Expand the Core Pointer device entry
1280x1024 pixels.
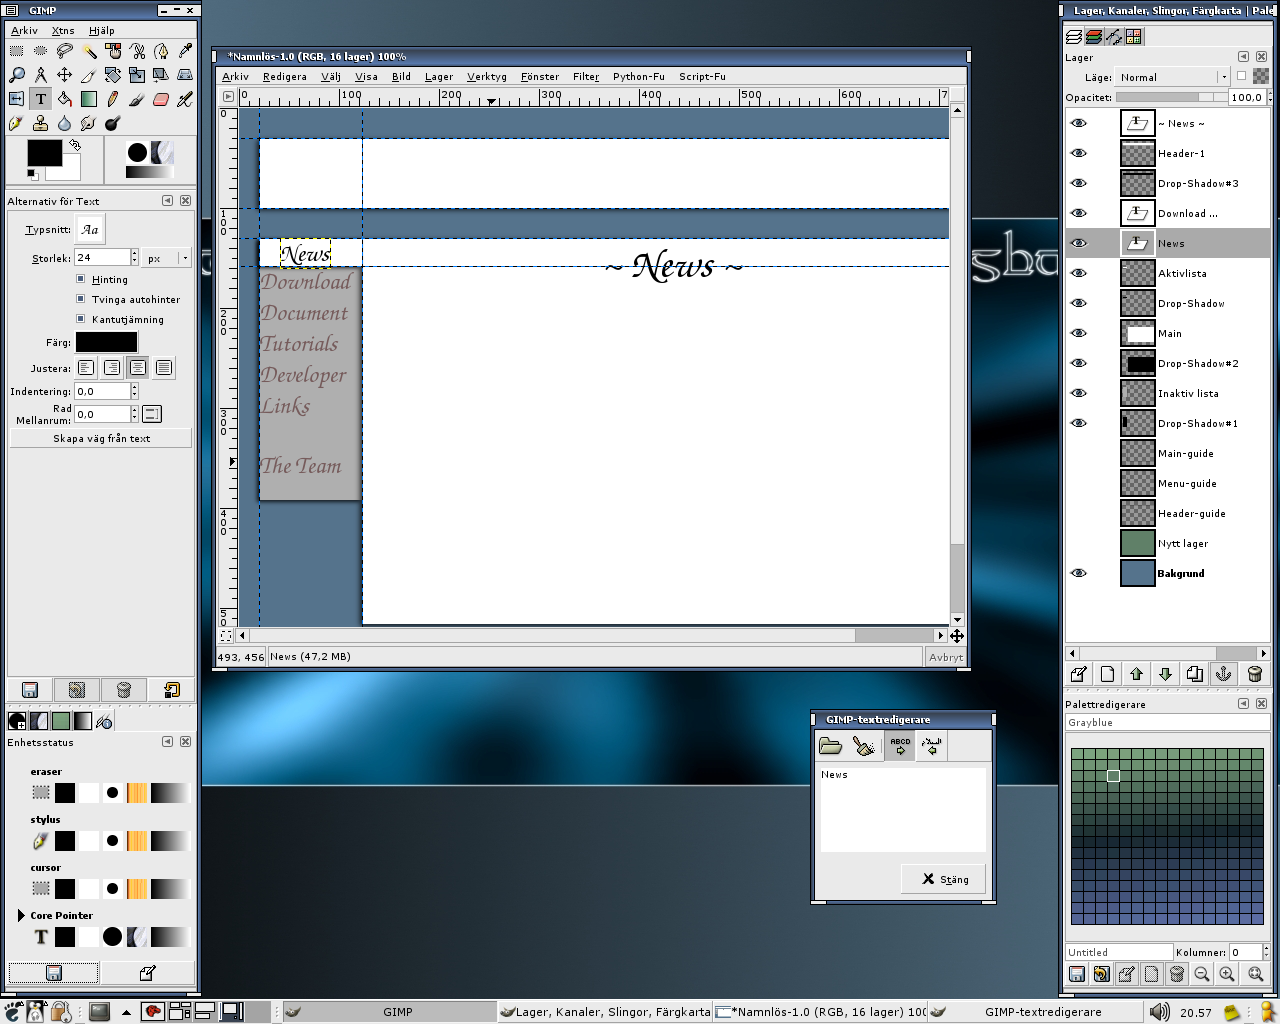(21, 915)
